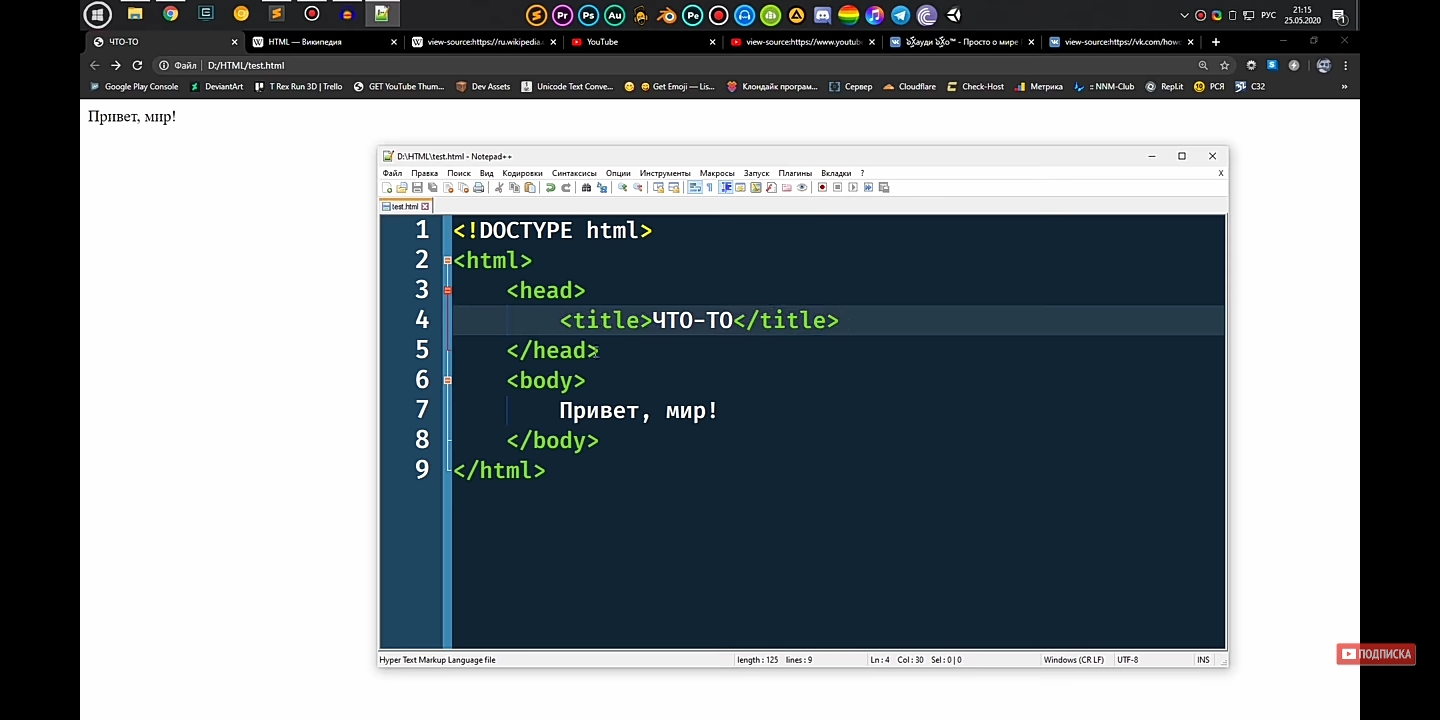
Task: Open the Метрика bookmark
Action: (1039, 87)
